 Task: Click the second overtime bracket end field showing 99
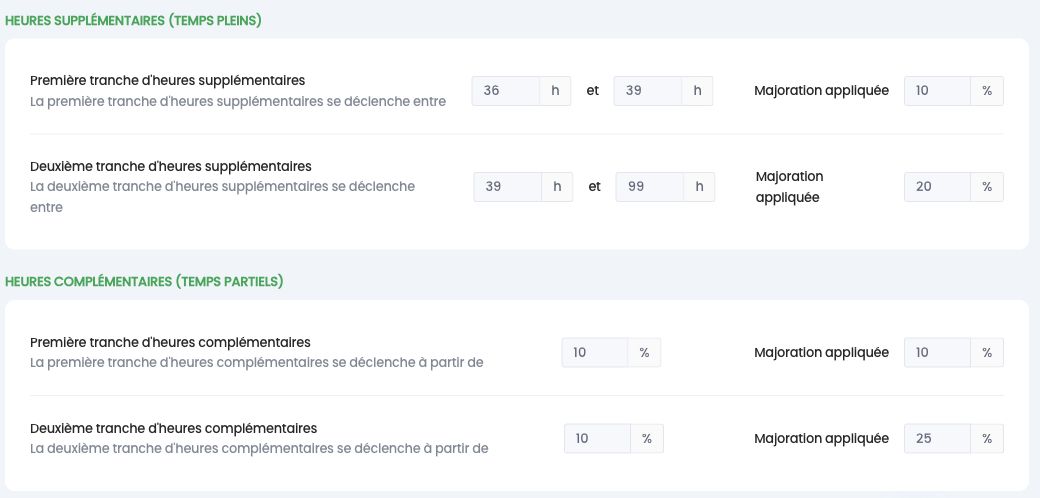click(x=649, y=187)
